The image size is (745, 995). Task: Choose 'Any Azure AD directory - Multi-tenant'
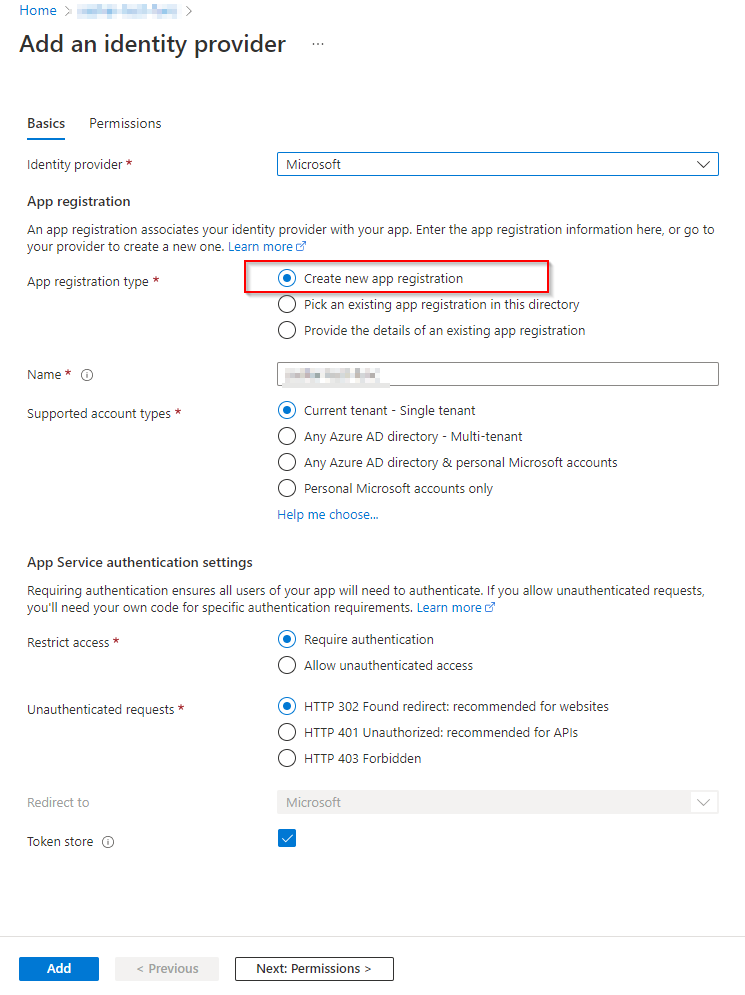click(x=287, y=435)
